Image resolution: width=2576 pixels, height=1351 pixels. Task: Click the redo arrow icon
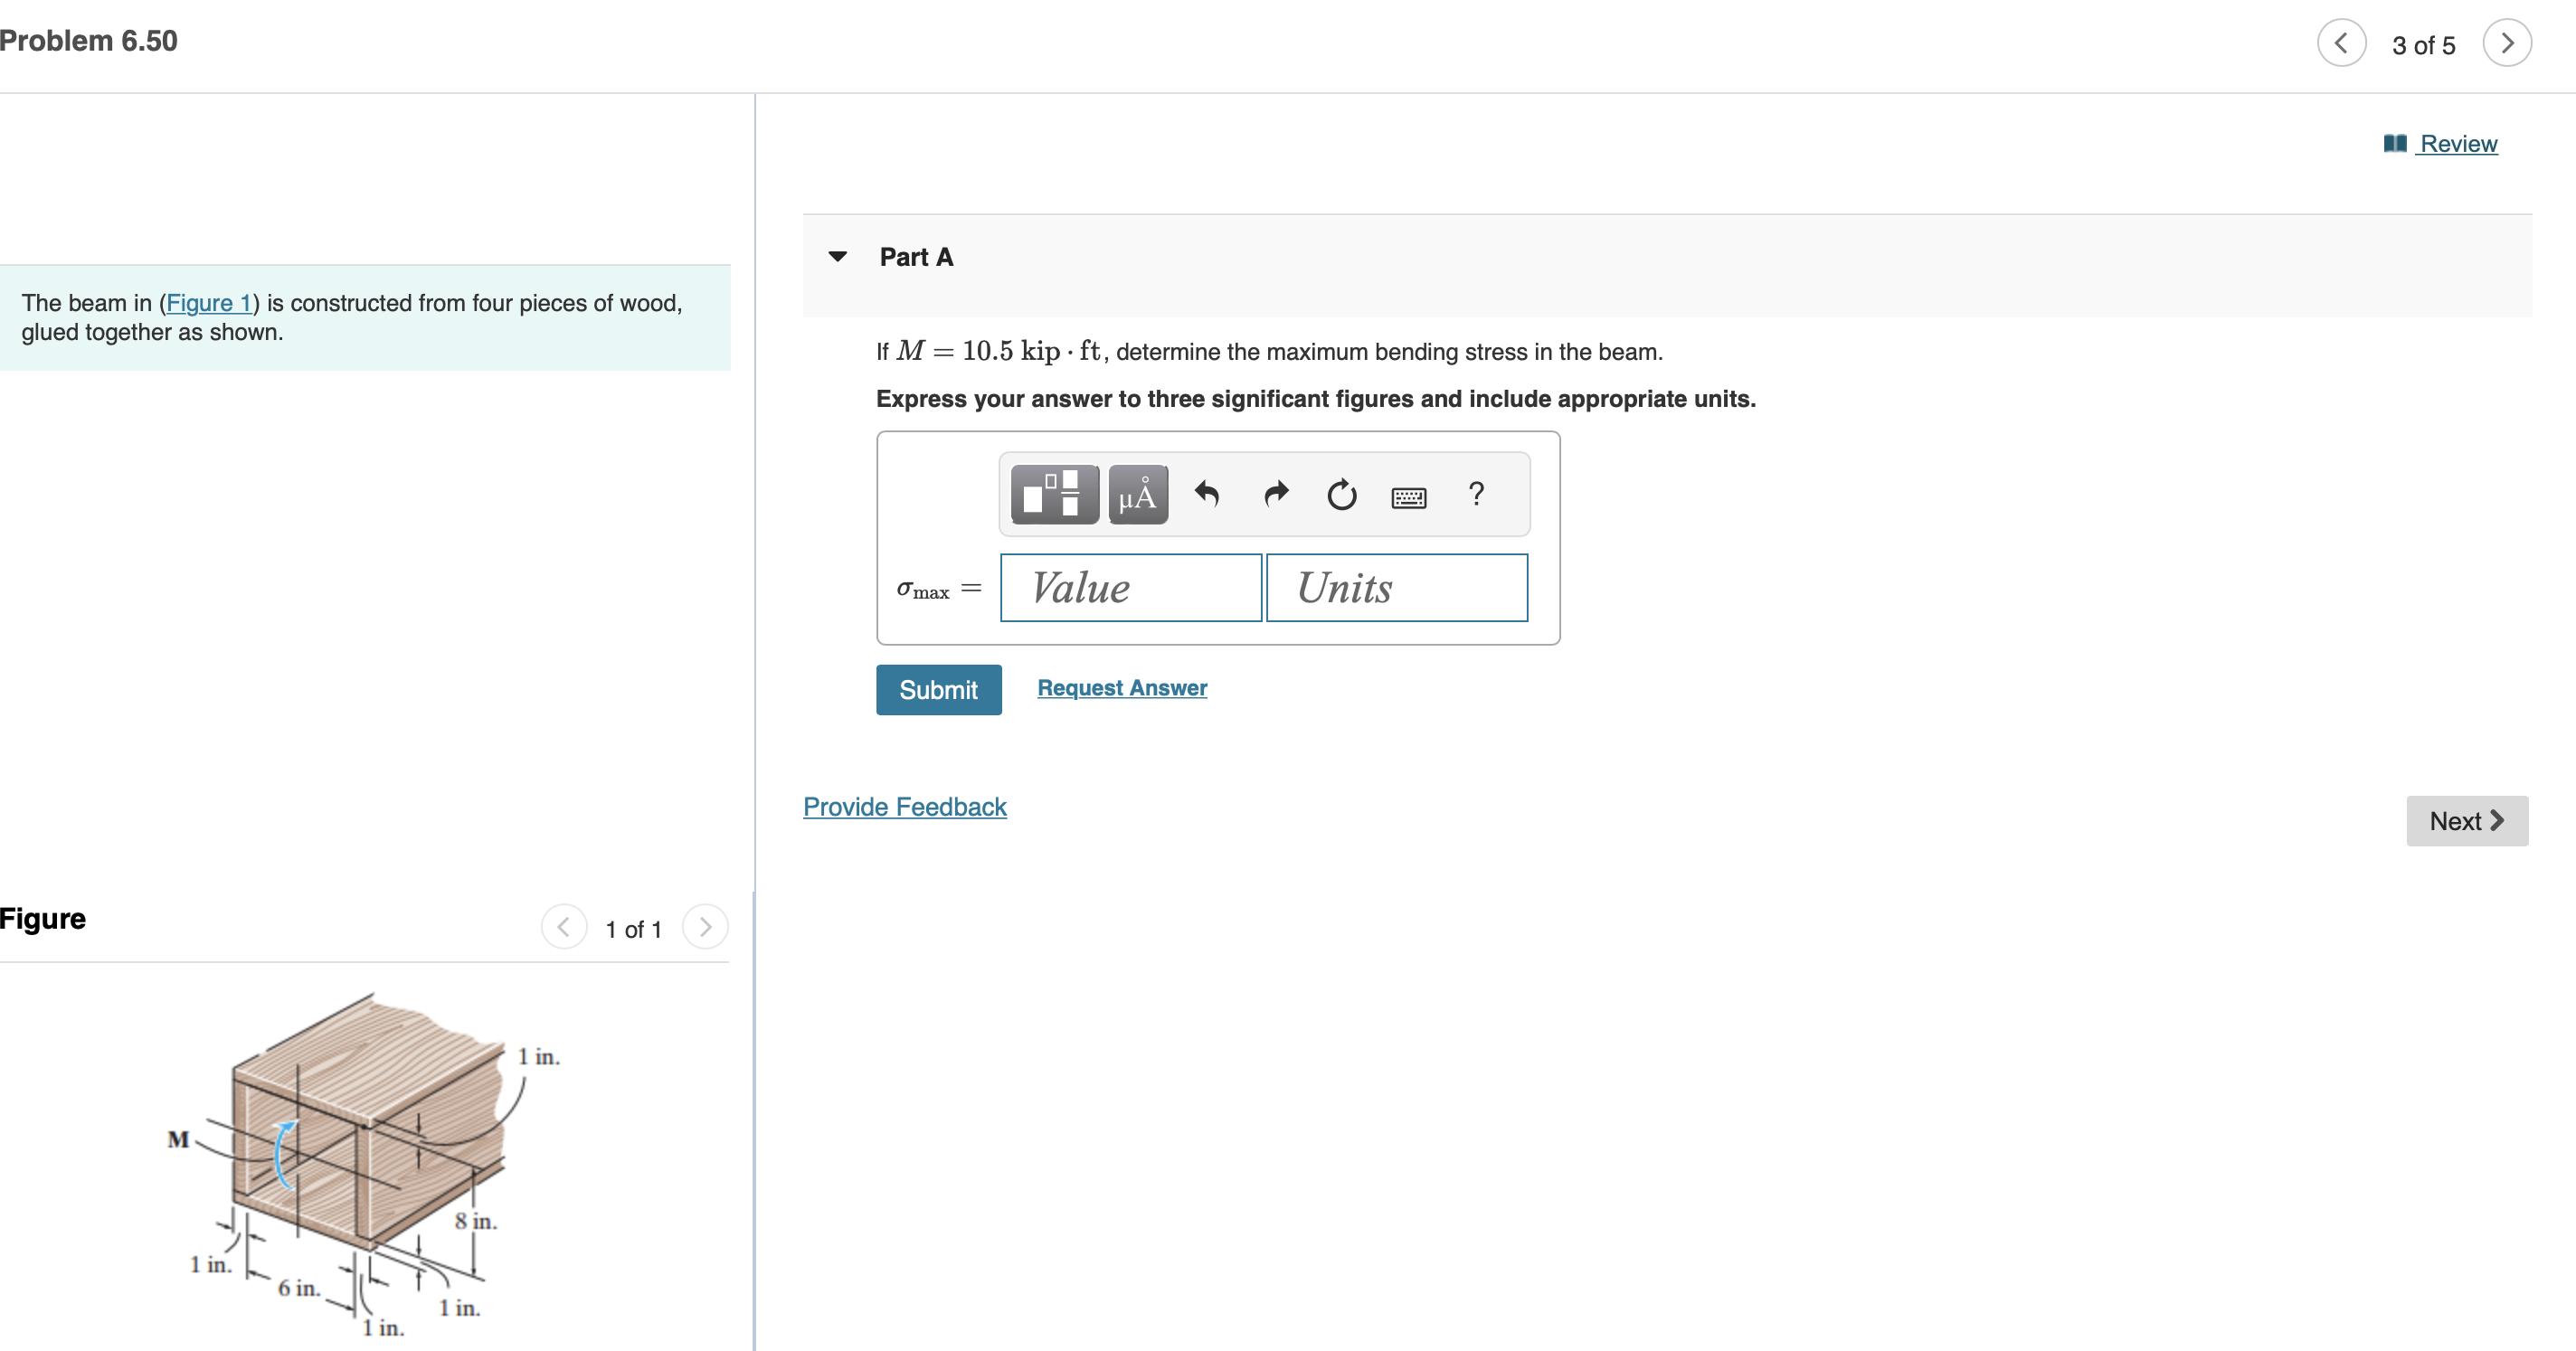pos(1276,494)
